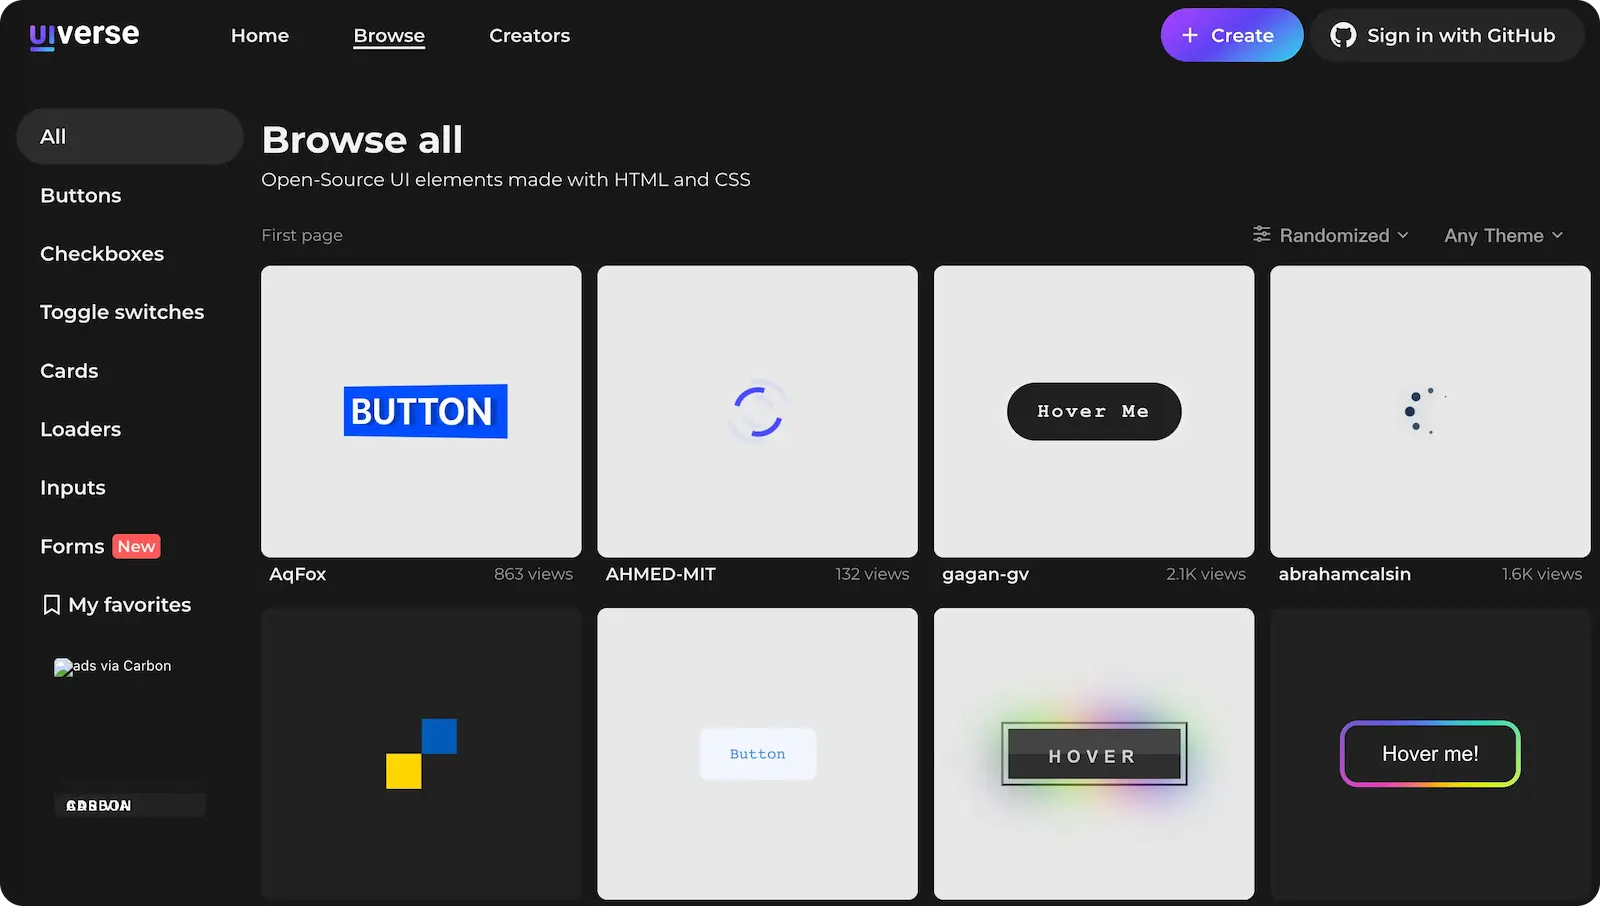Click the bookmark icon beside My favorites

coord(51,605)
